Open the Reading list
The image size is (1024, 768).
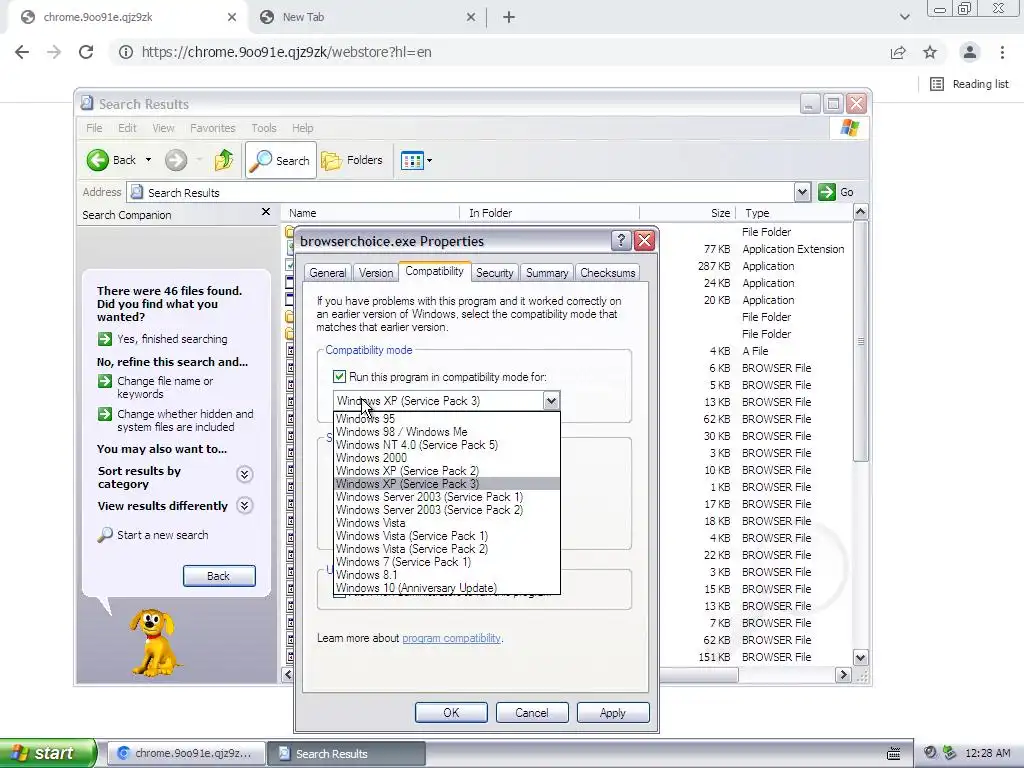pyautogui.click(x=969, y=84)
